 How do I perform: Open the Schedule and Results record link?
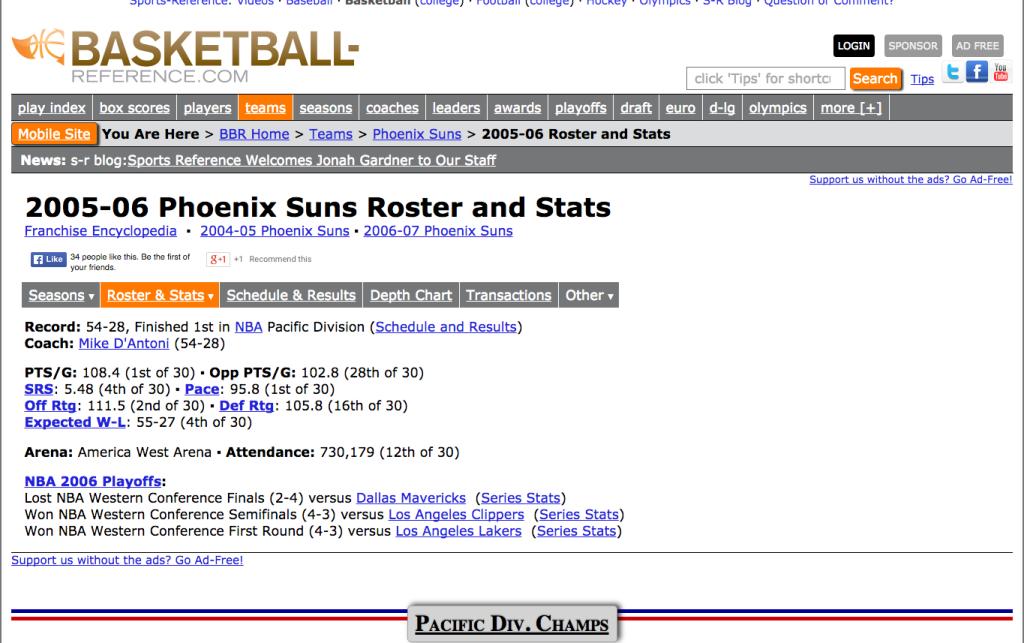(445, 326)
